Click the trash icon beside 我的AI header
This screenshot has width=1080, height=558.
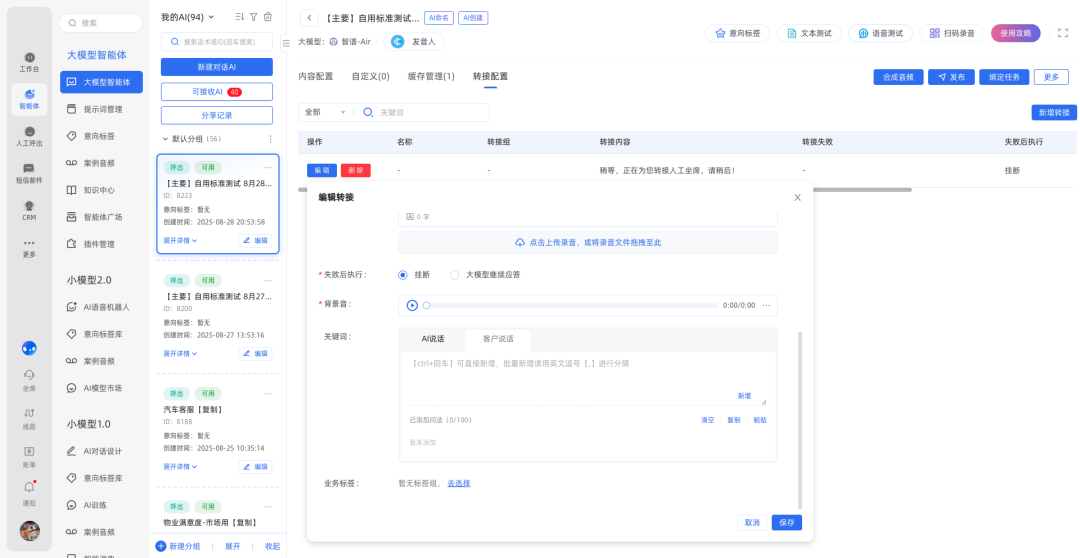tap(267, 17)
